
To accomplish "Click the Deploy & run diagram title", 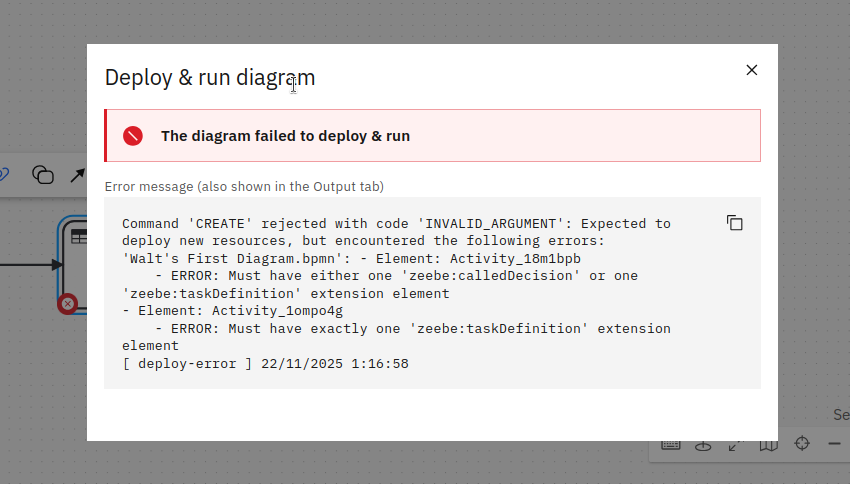I will coord(210,78).
